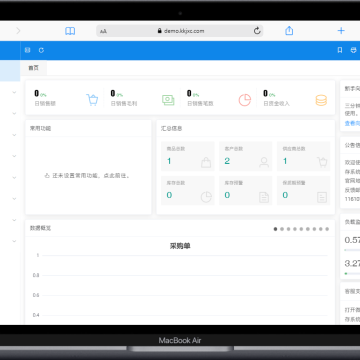This screenshot has width=360, height=360.
Task: Select the last carousel dot in 数据概览
Action: point(327,229)
